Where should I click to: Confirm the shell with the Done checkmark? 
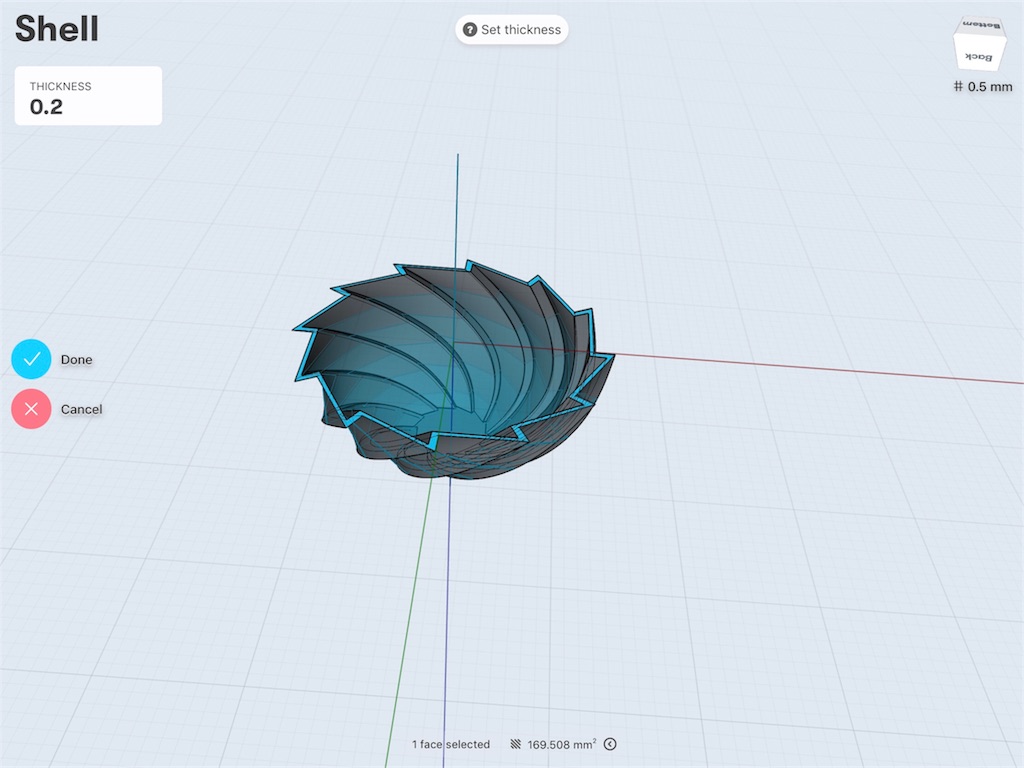pyautogui.click(x=31, y=359)
